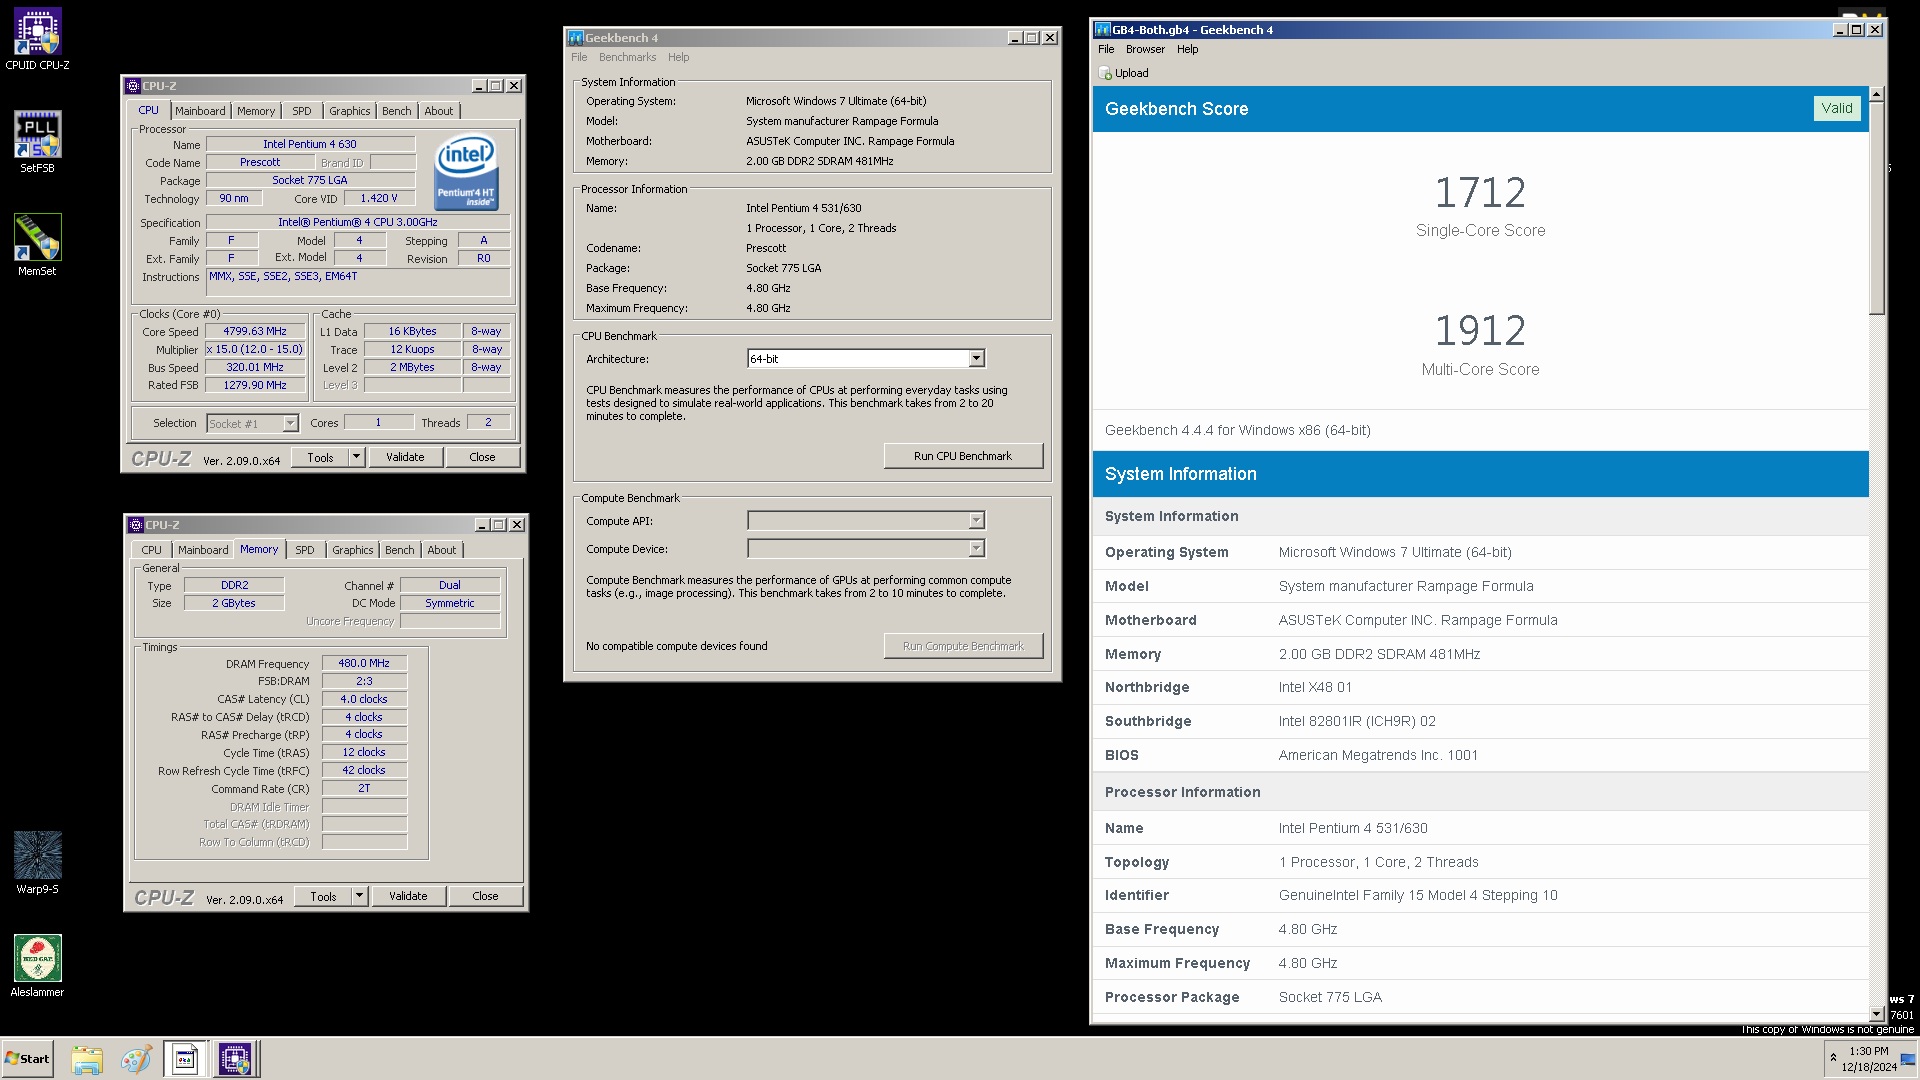Click the 1912 Multi-Core Score

tap(1480, 331)
